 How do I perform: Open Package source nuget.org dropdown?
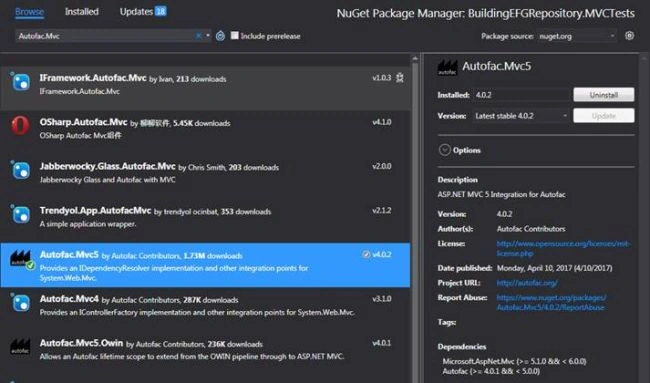(577, 36)
